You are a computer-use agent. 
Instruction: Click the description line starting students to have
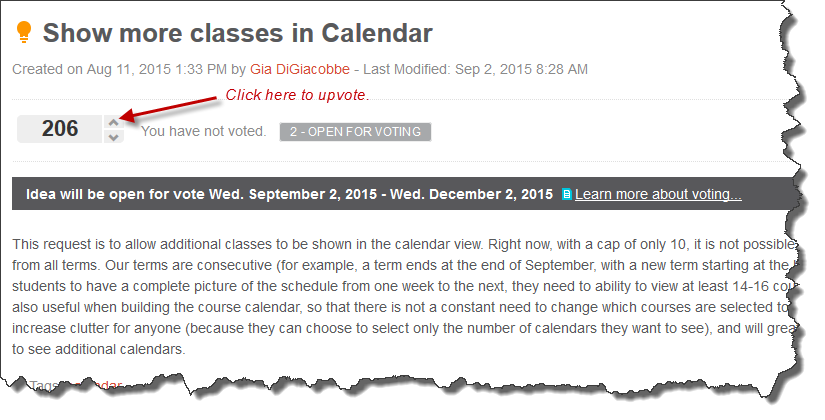point(403,286)
